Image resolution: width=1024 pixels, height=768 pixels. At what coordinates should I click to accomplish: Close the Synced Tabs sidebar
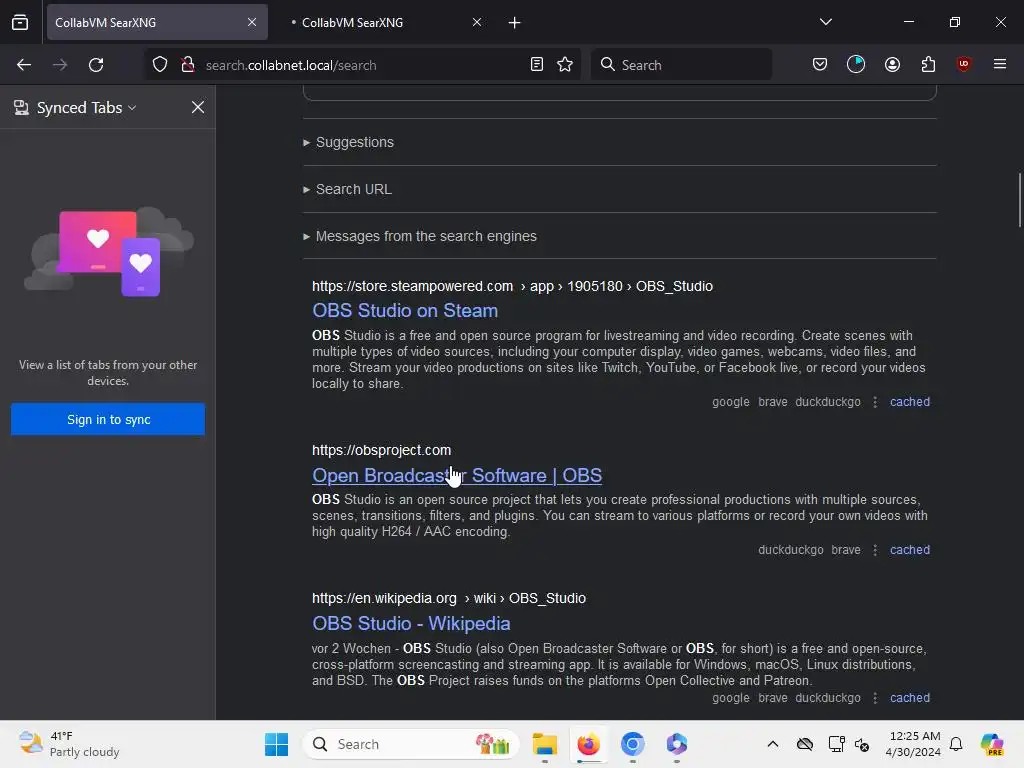[198, 107]
